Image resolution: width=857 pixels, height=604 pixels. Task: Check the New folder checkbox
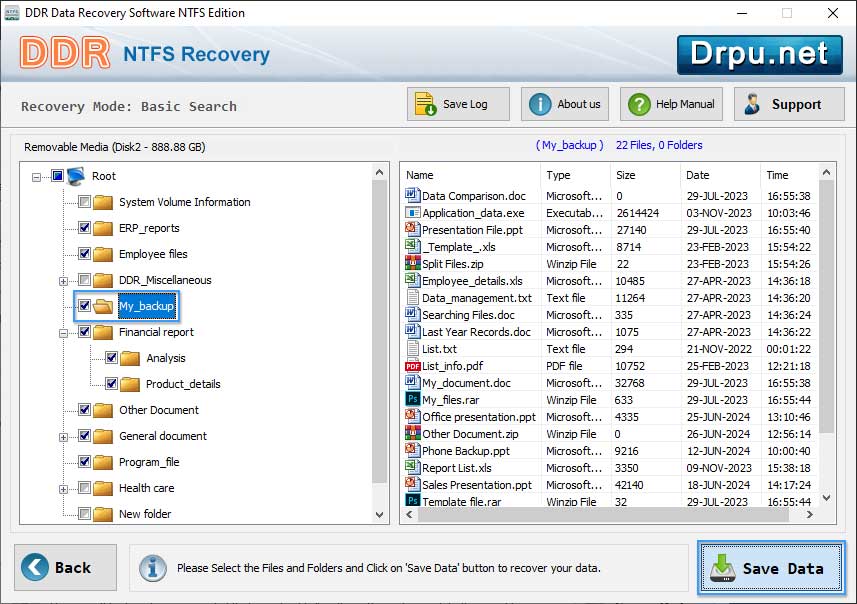84,514
